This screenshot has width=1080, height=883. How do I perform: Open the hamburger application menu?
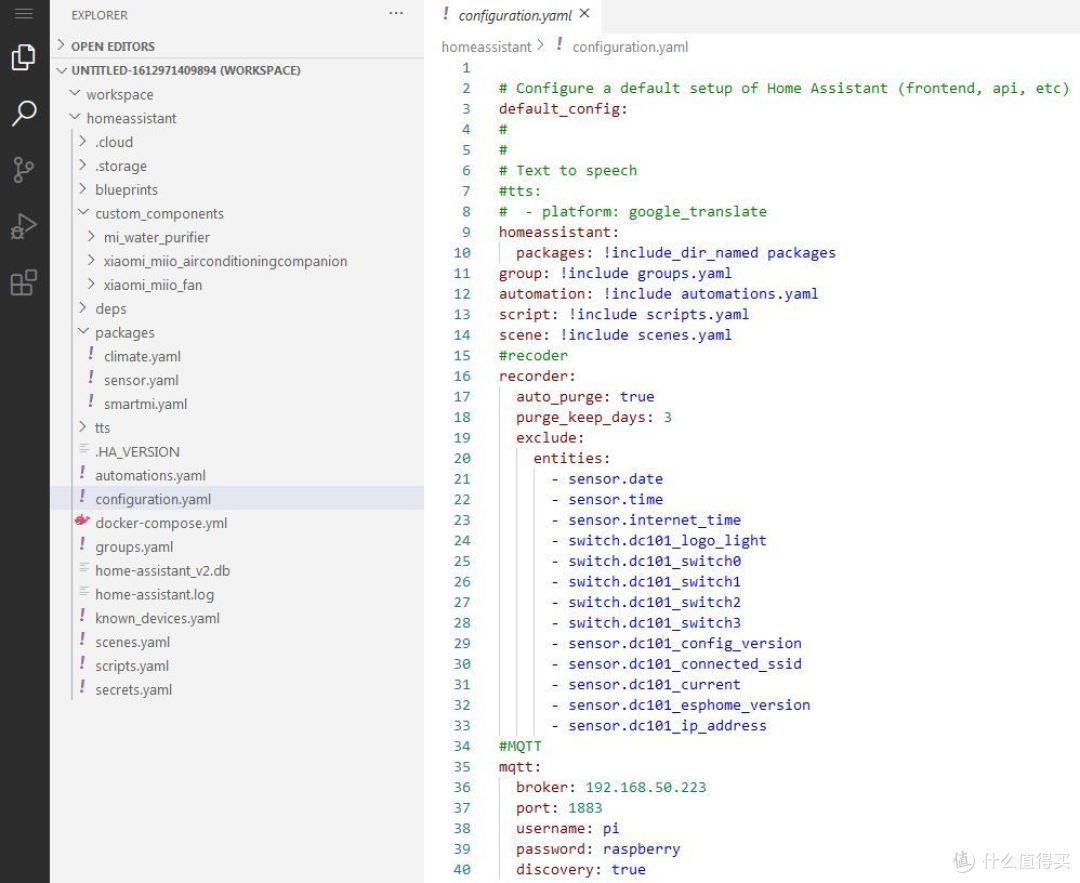24,14
